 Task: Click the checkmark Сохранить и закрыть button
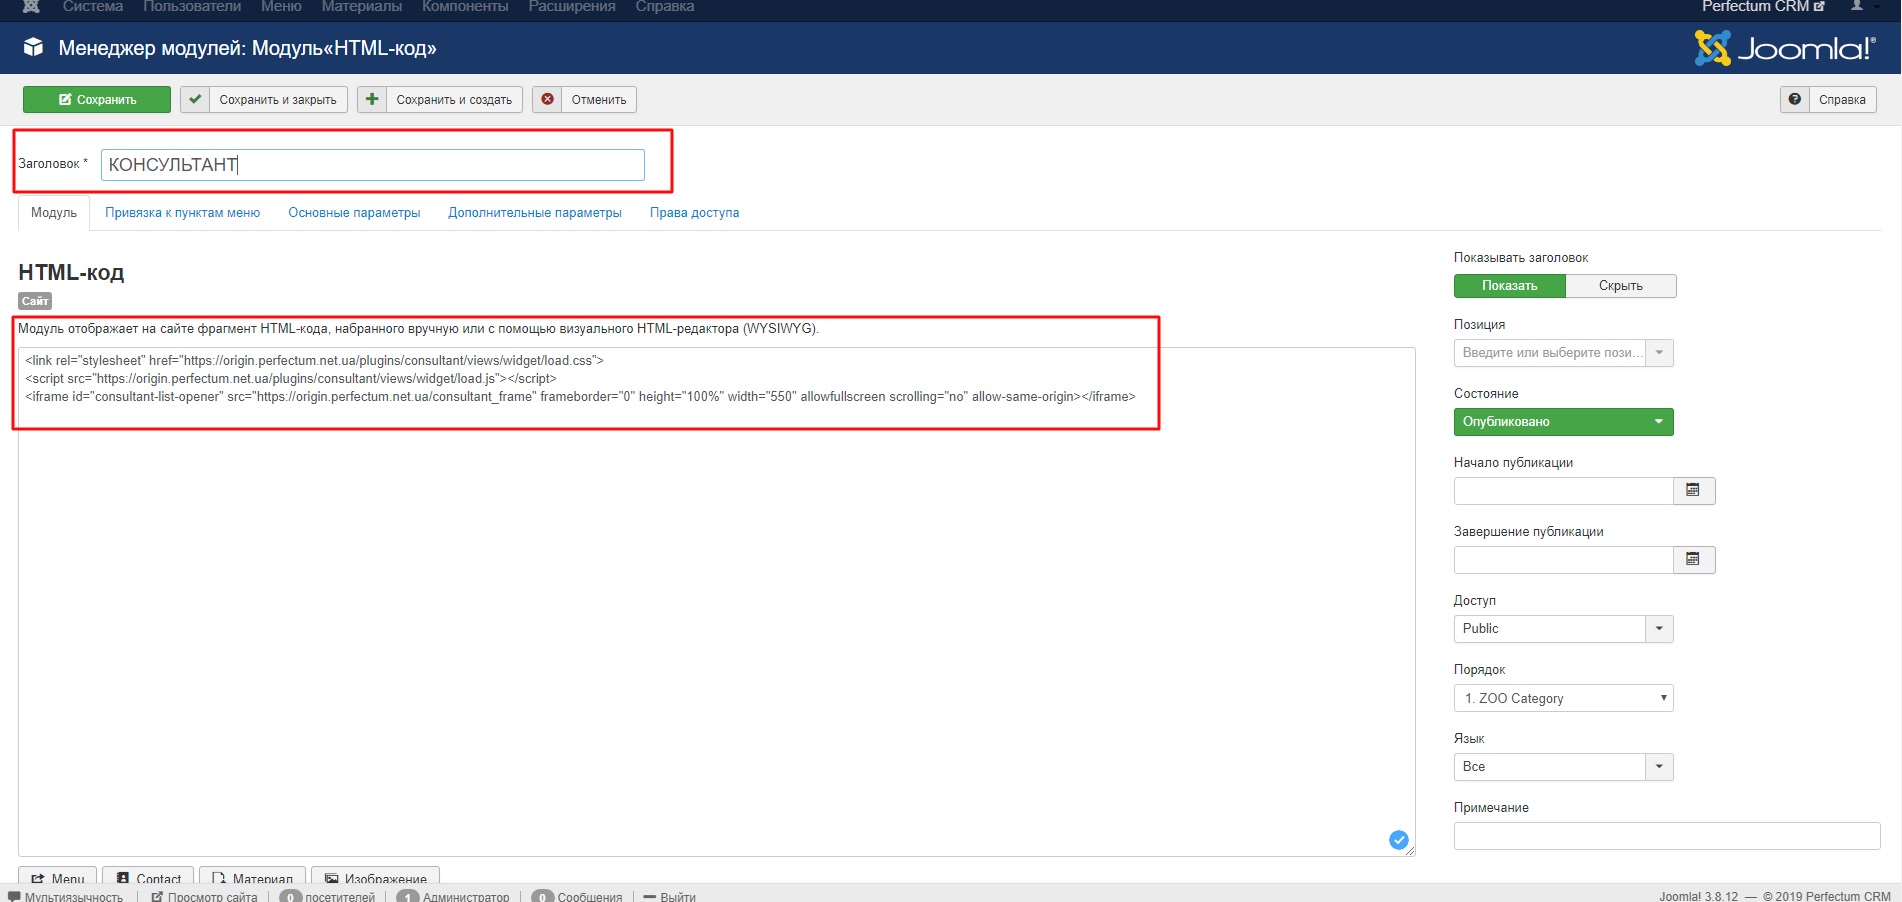tap(264, 99)
